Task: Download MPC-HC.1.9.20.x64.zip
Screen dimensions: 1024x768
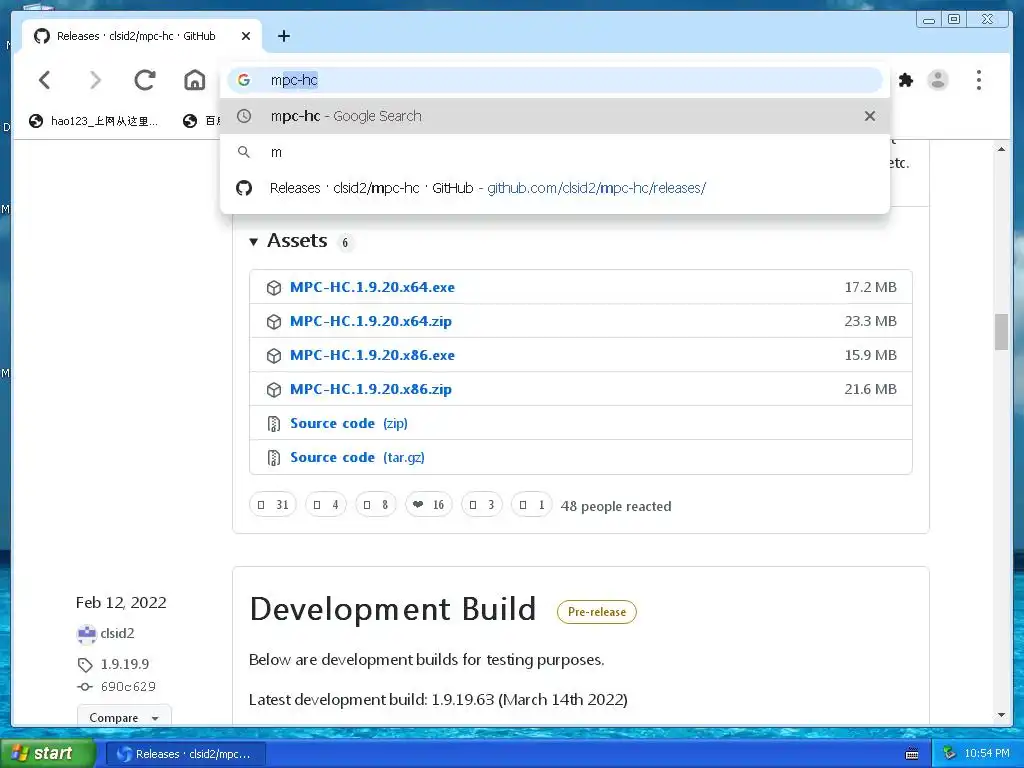Action: tap(371, 321)
